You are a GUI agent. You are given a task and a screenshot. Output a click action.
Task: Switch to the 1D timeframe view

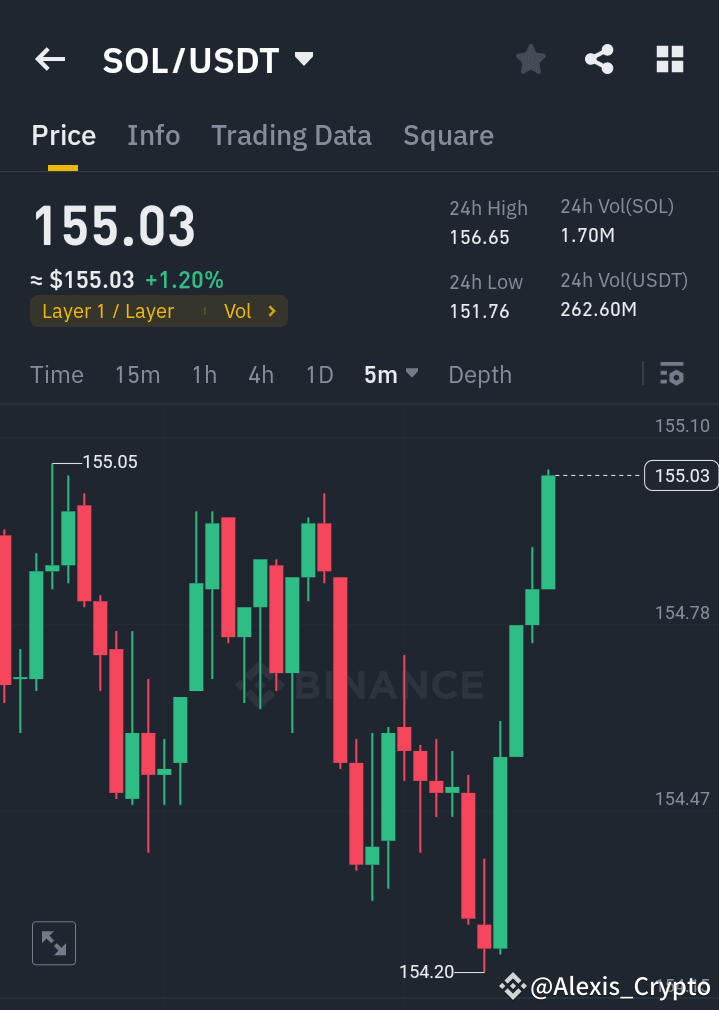click(x=319, y=374)
